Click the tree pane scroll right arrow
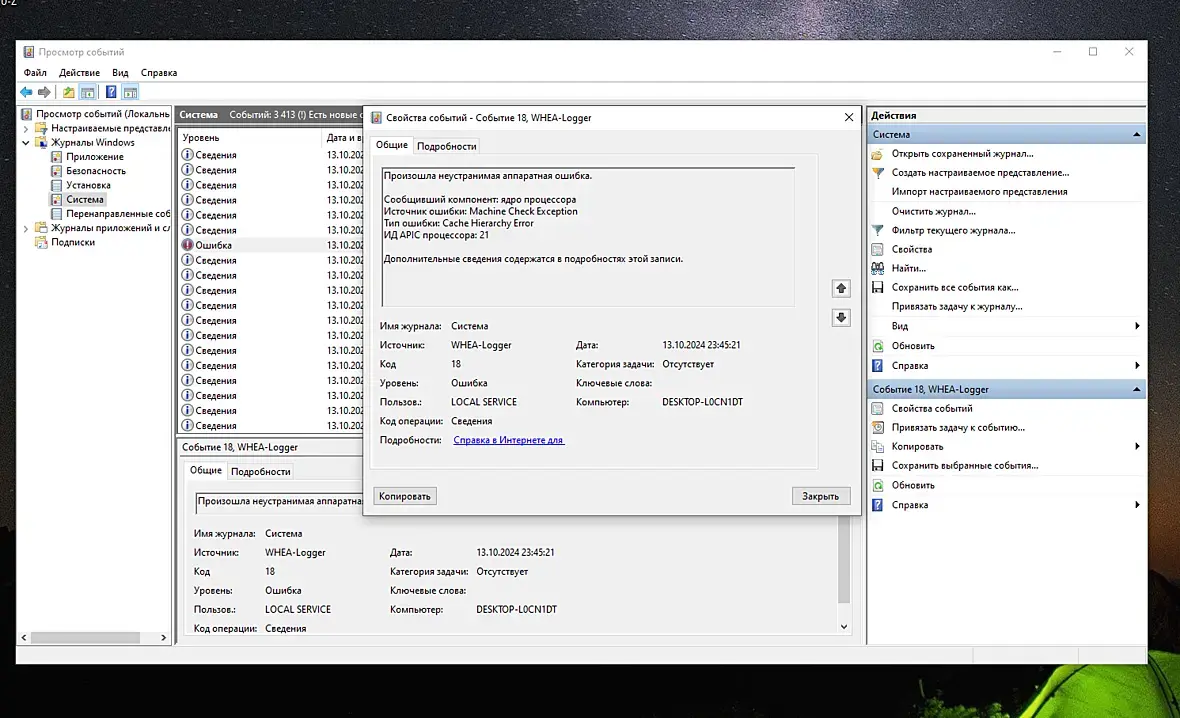This screenshot has height=718, width=1180. pos(163,637)
